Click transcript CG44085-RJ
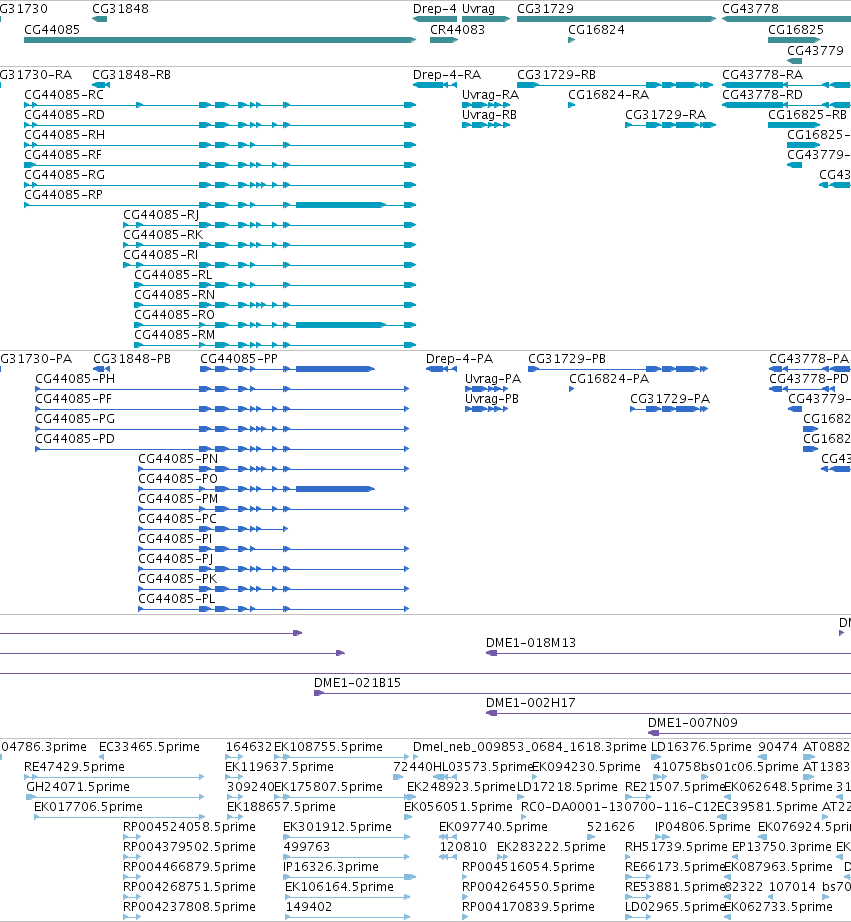Image resolution: width=851 pixels, height=922 pixels. coord(161,215)
